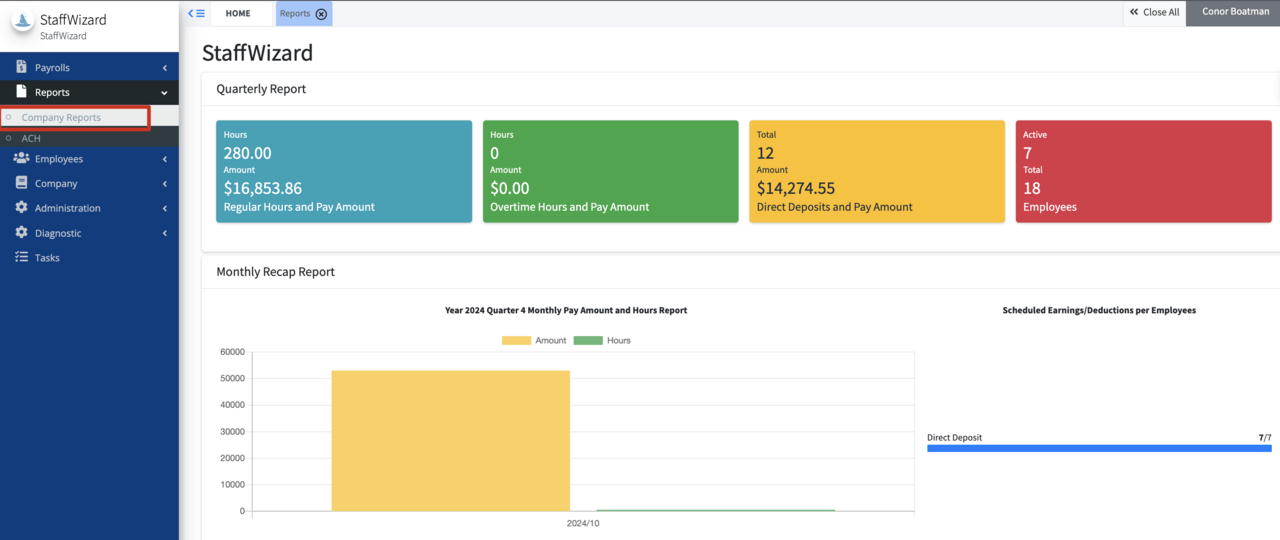
Task: Expand the Company menu chevron
Action: (164, 184)
